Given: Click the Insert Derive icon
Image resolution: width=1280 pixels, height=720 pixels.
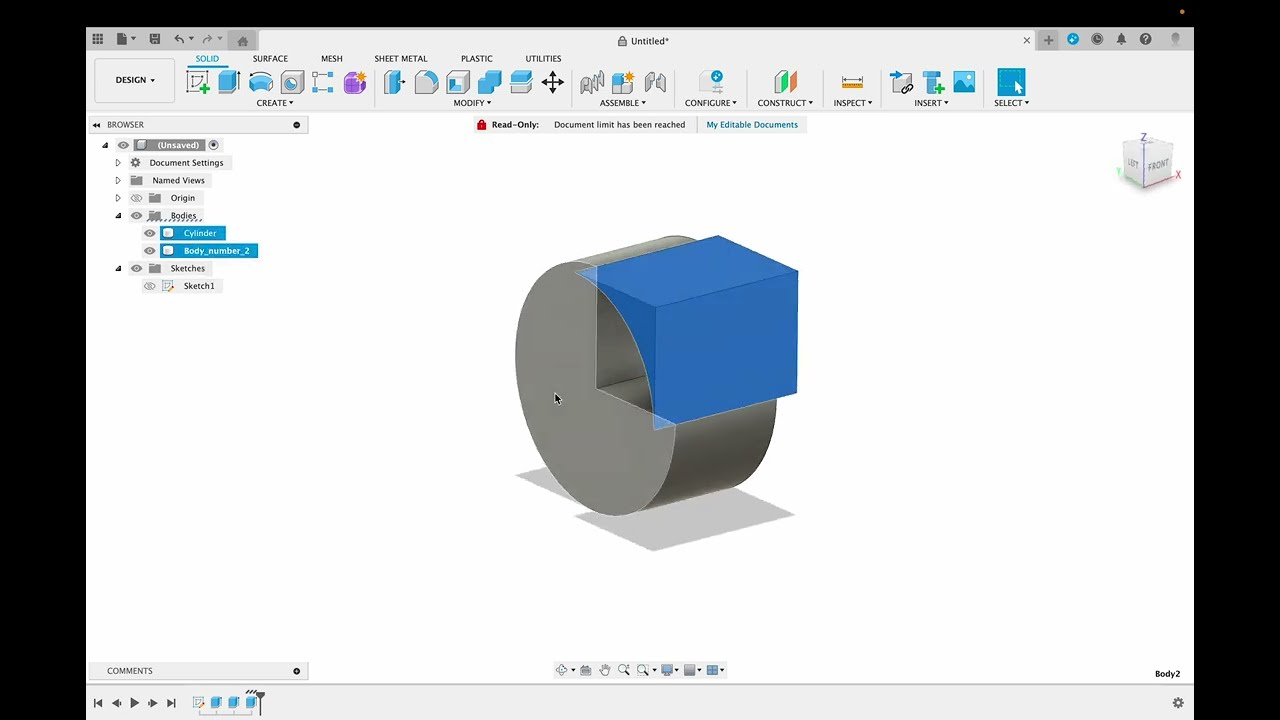Looking at the screenshot, I should click(x=901, y=82).
